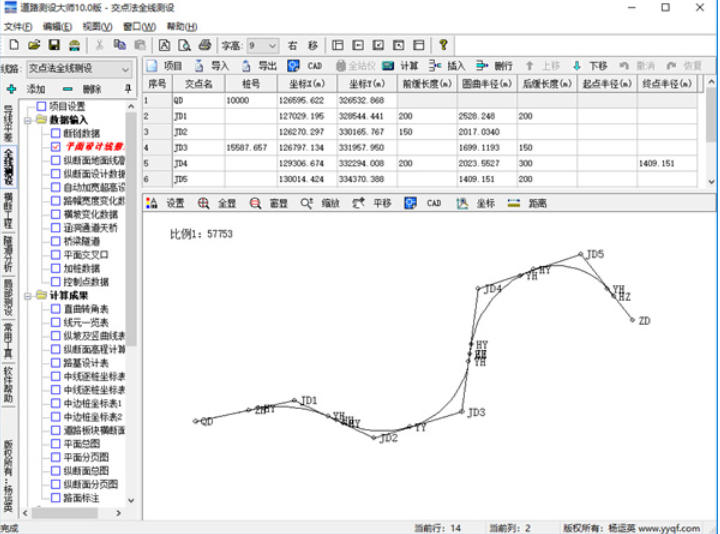This screenshot has height=534, width=720.
Task: Click the 导入 import button
Action: (212, 66)
